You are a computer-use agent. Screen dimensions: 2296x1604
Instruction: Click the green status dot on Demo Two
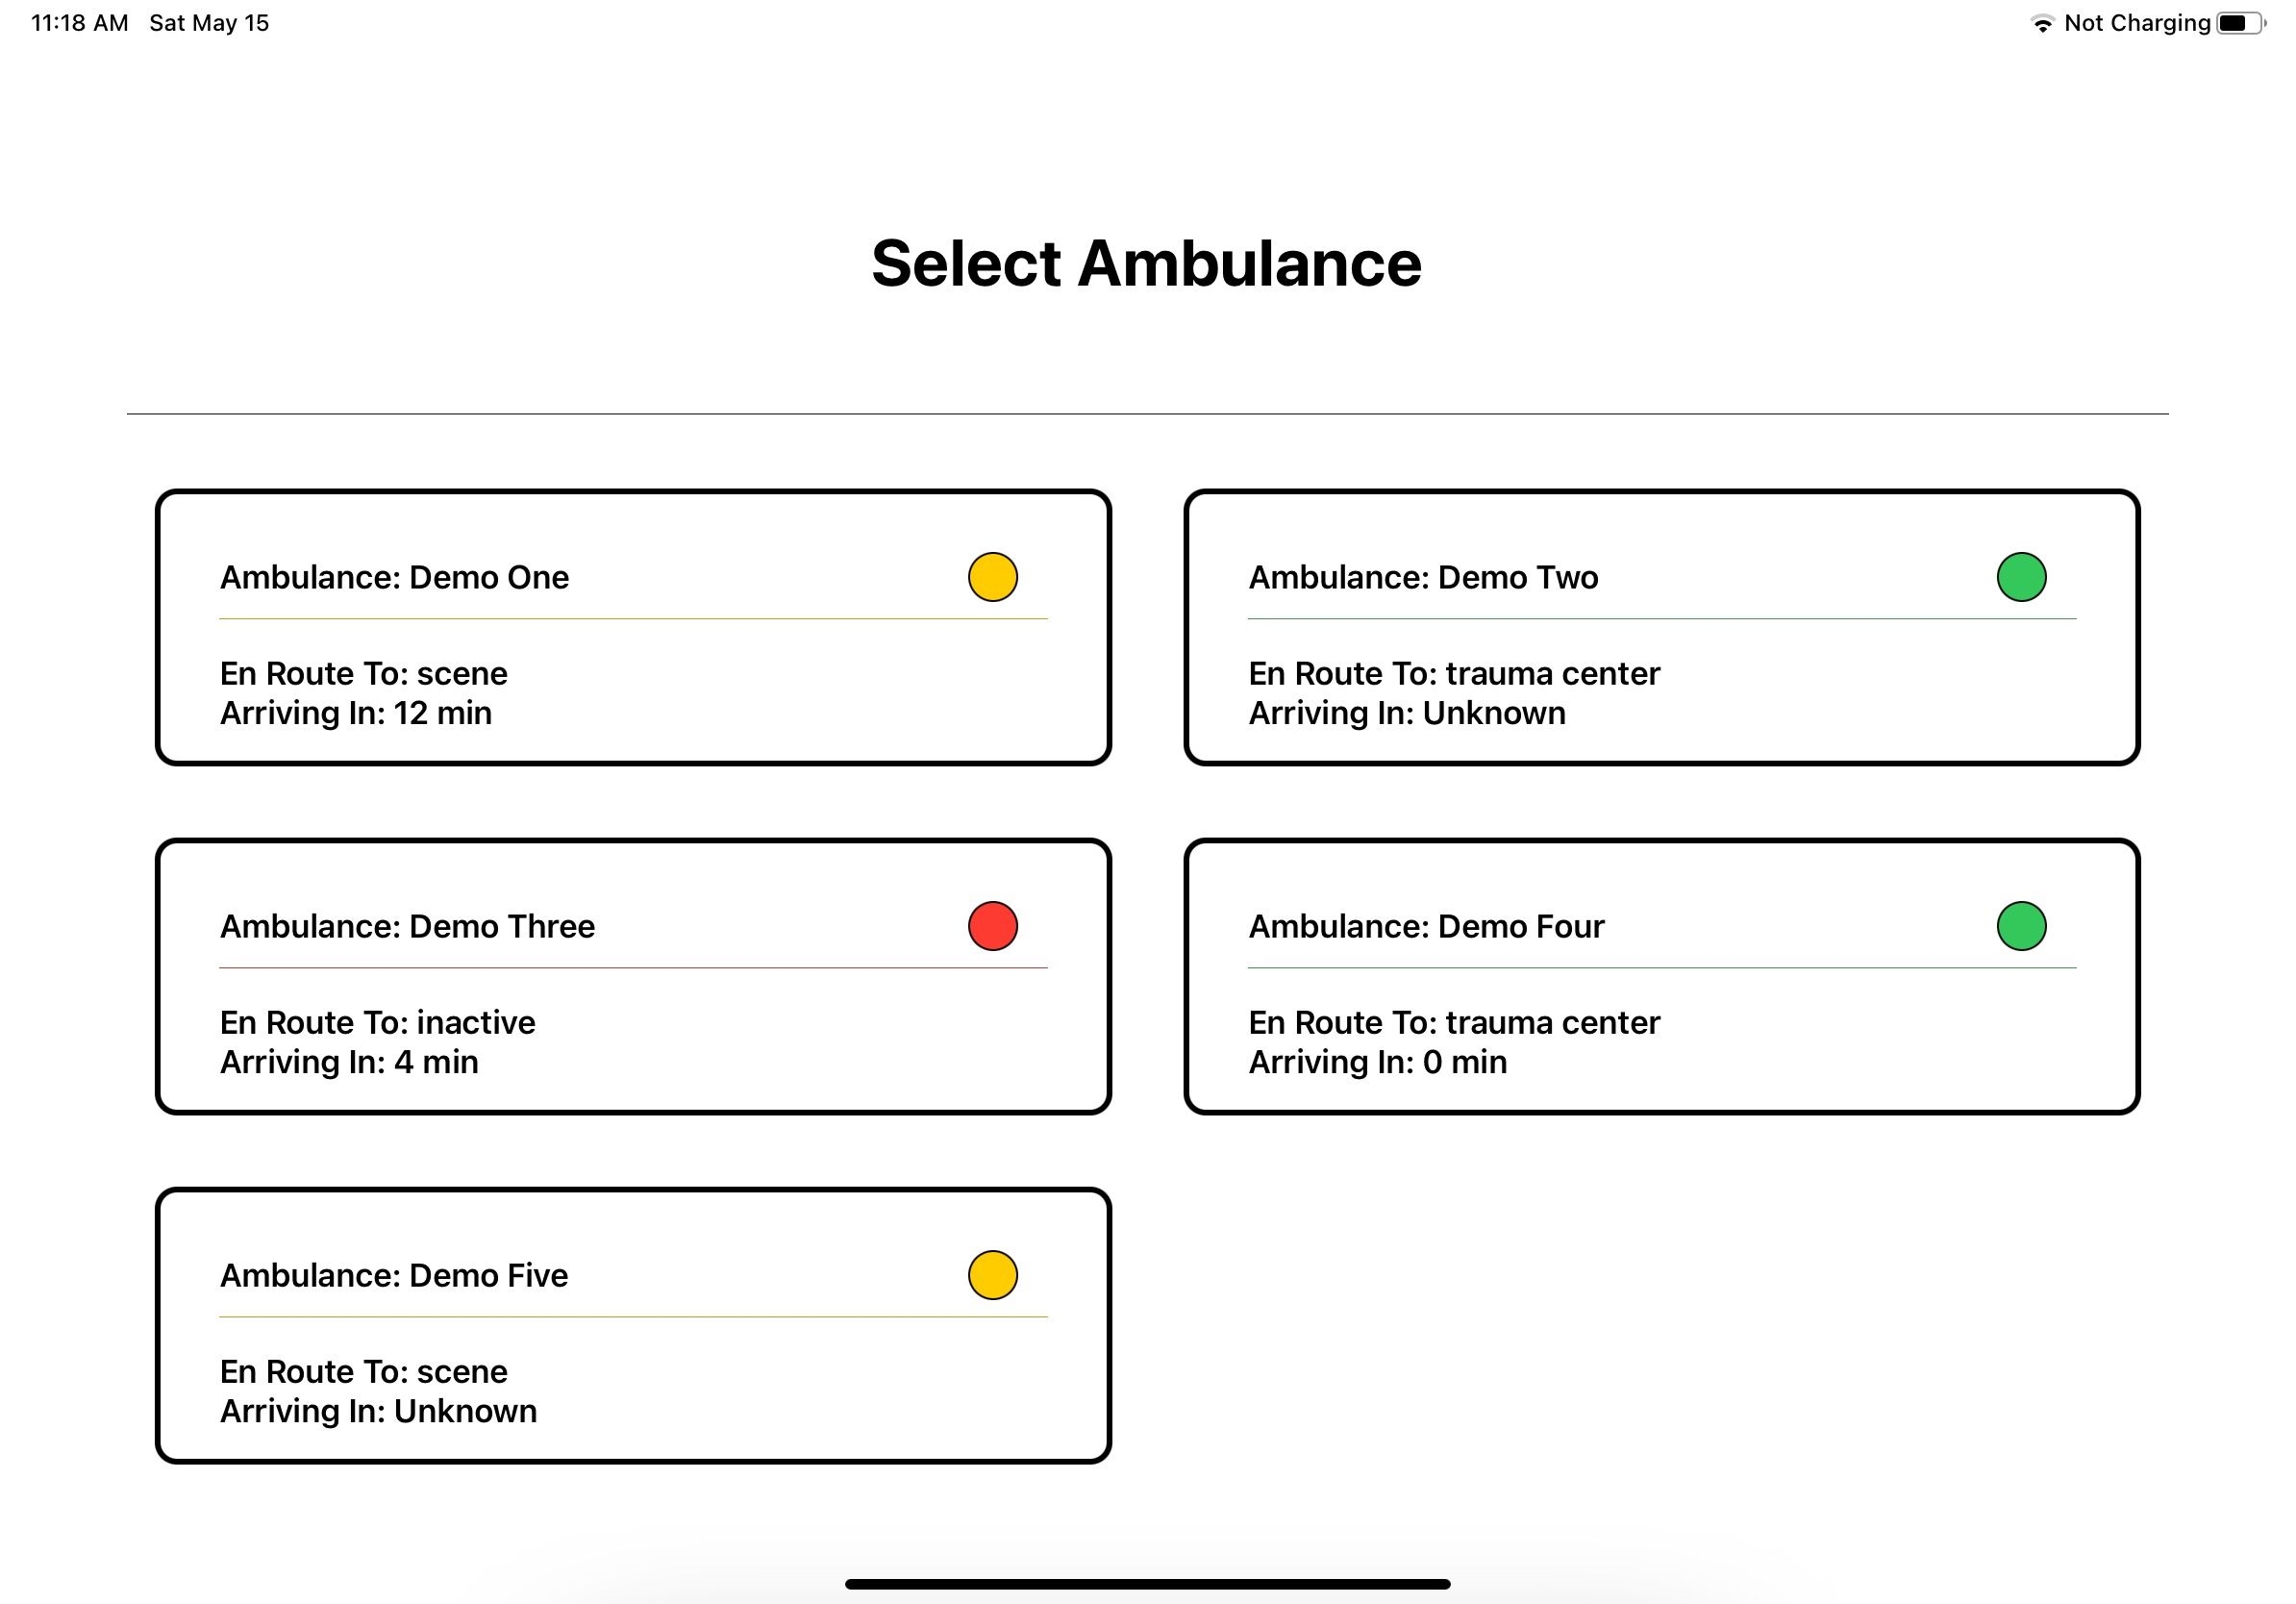(x=2020, y=577)
